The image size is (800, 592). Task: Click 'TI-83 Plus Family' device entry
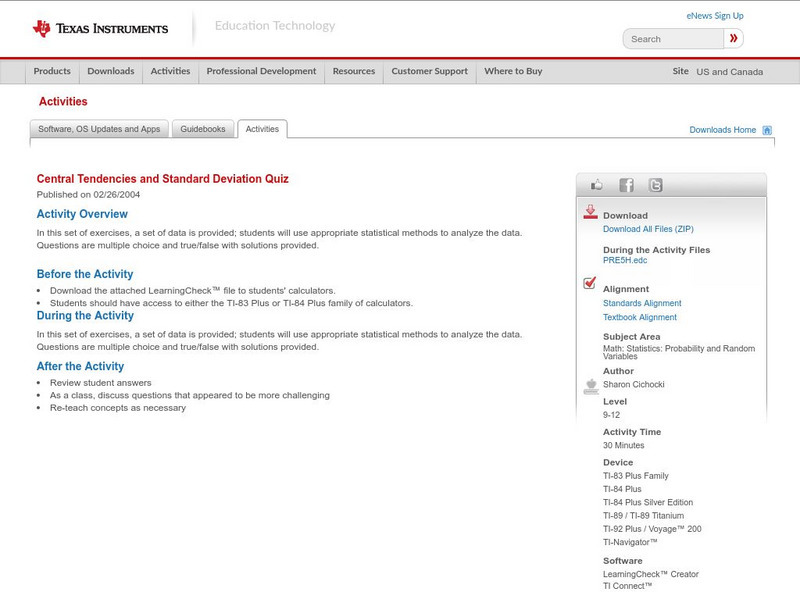[x=636, y=476]
